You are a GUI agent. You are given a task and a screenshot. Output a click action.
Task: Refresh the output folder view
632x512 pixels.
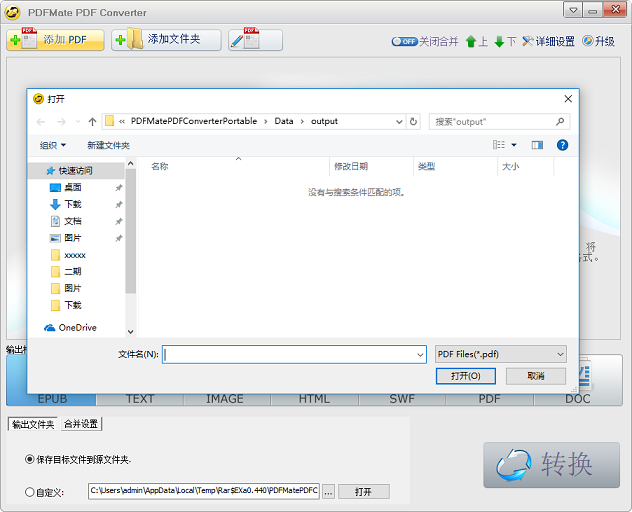click(x=413, y=121)
